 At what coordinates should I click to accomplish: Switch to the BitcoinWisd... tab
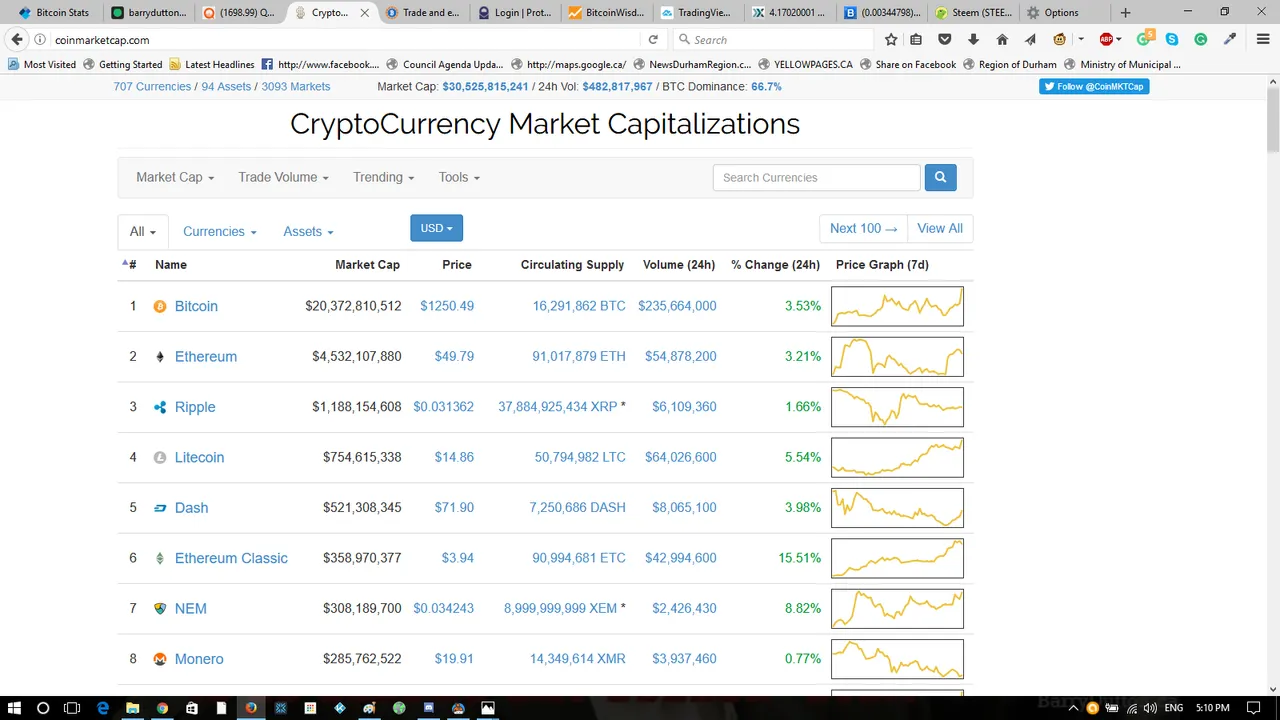606,13
